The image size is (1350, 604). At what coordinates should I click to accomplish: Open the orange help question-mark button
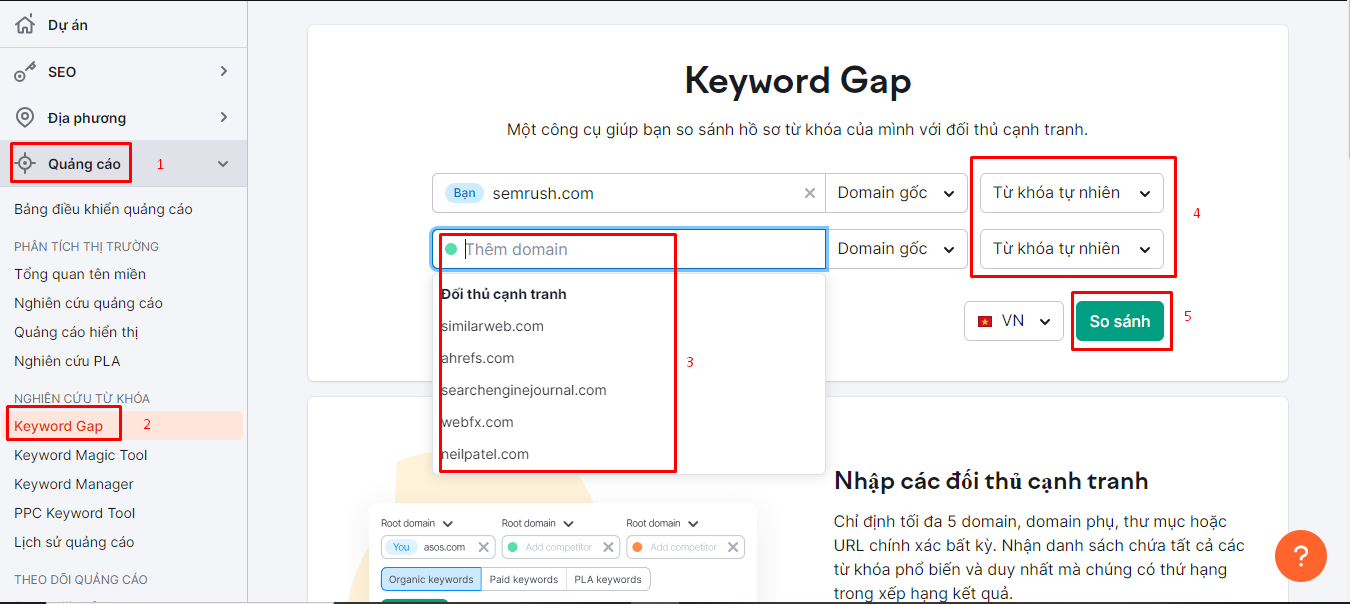(1301, 556)
